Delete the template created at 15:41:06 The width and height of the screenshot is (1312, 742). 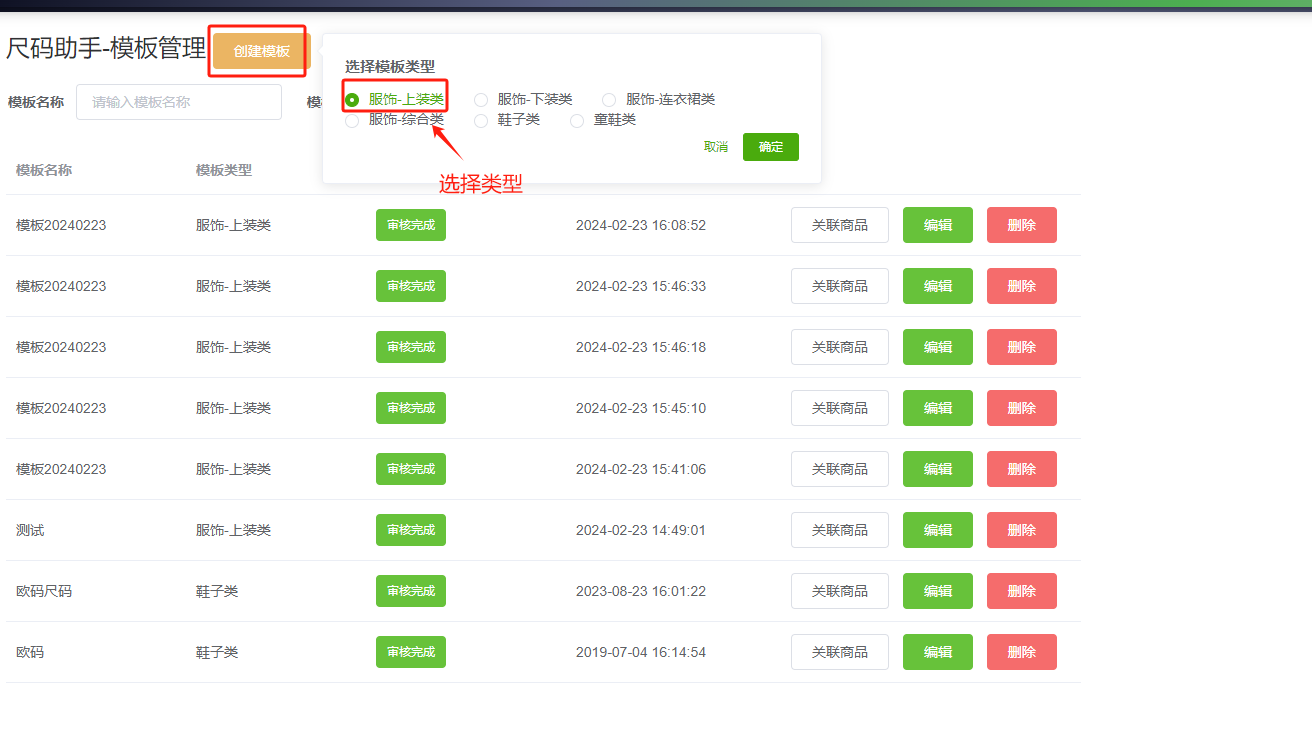click(1021, 469)
